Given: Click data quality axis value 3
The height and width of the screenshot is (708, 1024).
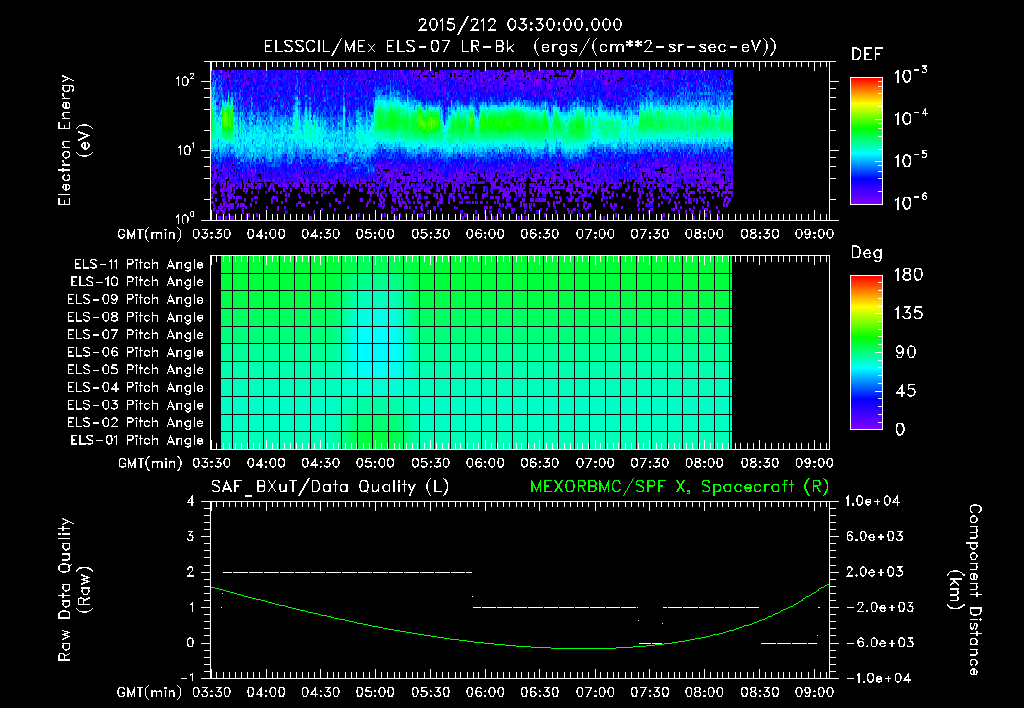Looking at the screenshot, I should coord(191,537).
